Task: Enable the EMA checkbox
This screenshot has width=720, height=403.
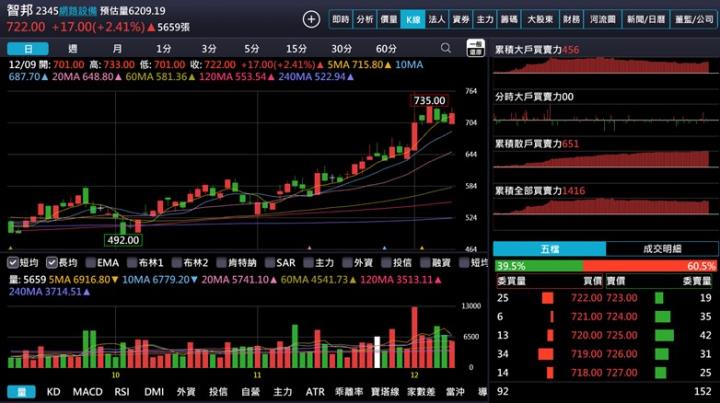Action: point(90,263)
